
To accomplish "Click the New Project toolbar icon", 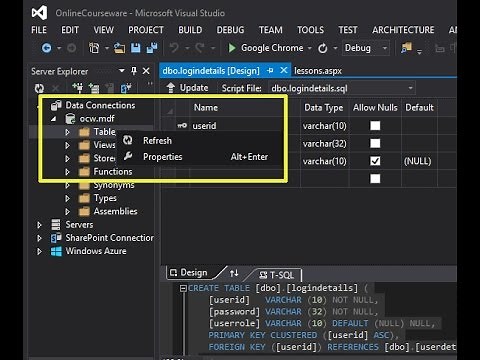I will click(x=94, y=48).
